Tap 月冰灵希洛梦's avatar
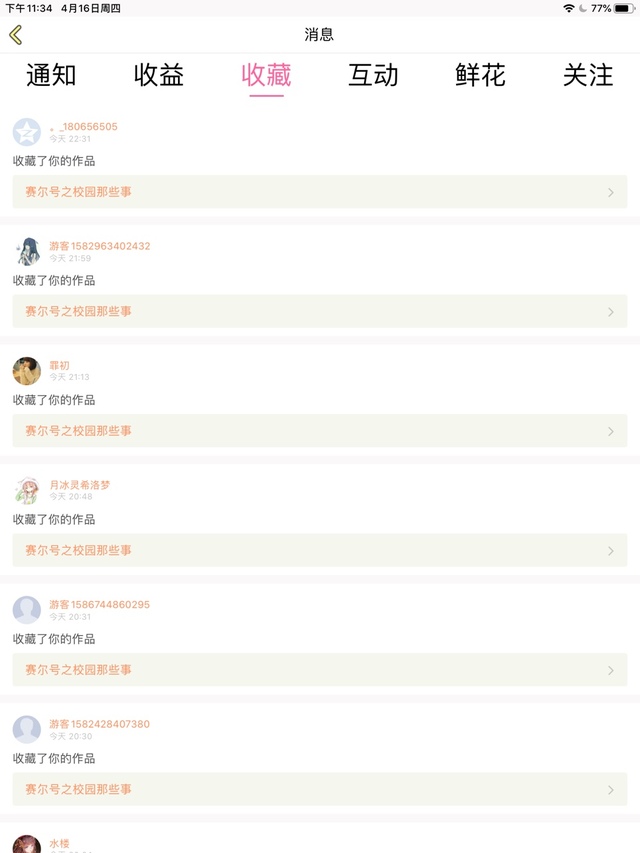This screenshot has height=853, width=640. tap(27, 490)
